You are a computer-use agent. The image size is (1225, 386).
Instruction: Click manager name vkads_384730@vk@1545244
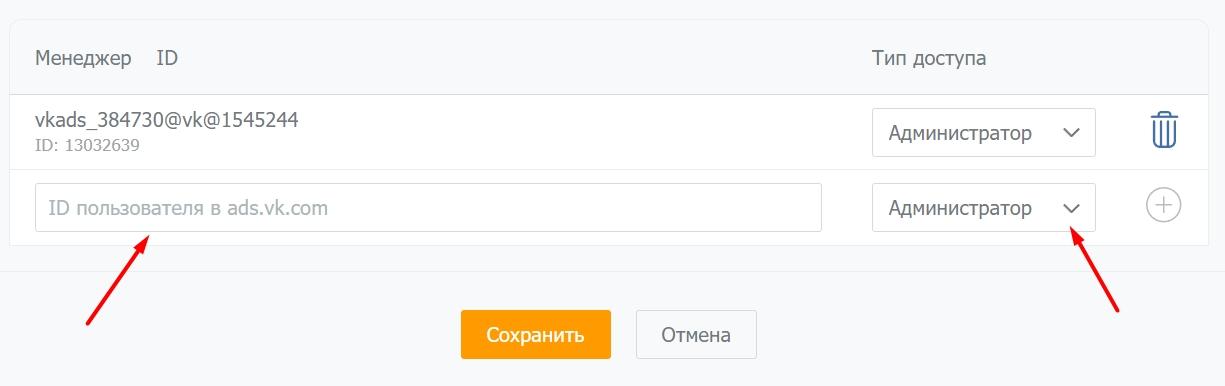click(x=167, y=120)
